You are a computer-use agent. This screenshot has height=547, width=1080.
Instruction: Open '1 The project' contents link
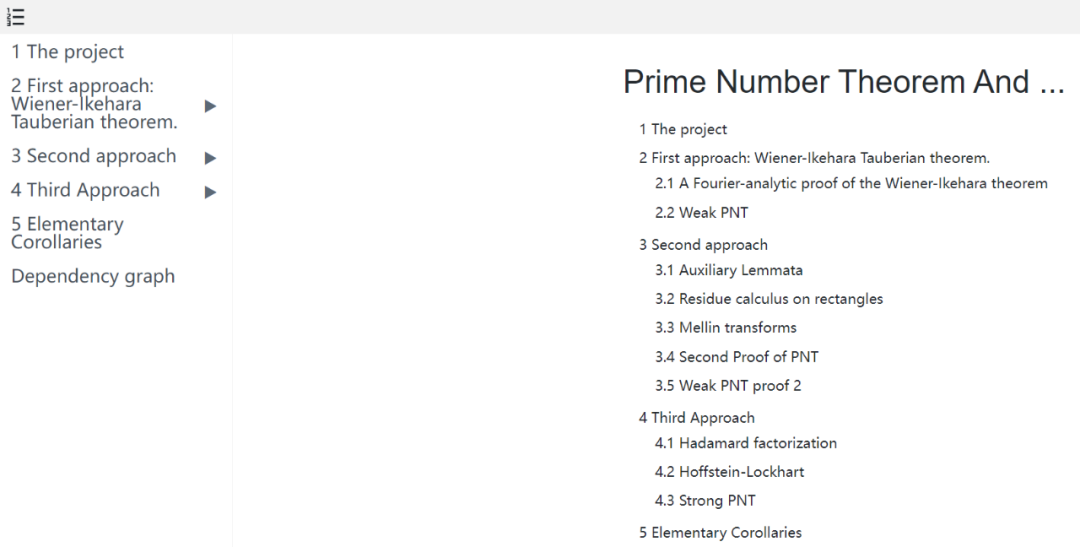[x=683, y=129]
